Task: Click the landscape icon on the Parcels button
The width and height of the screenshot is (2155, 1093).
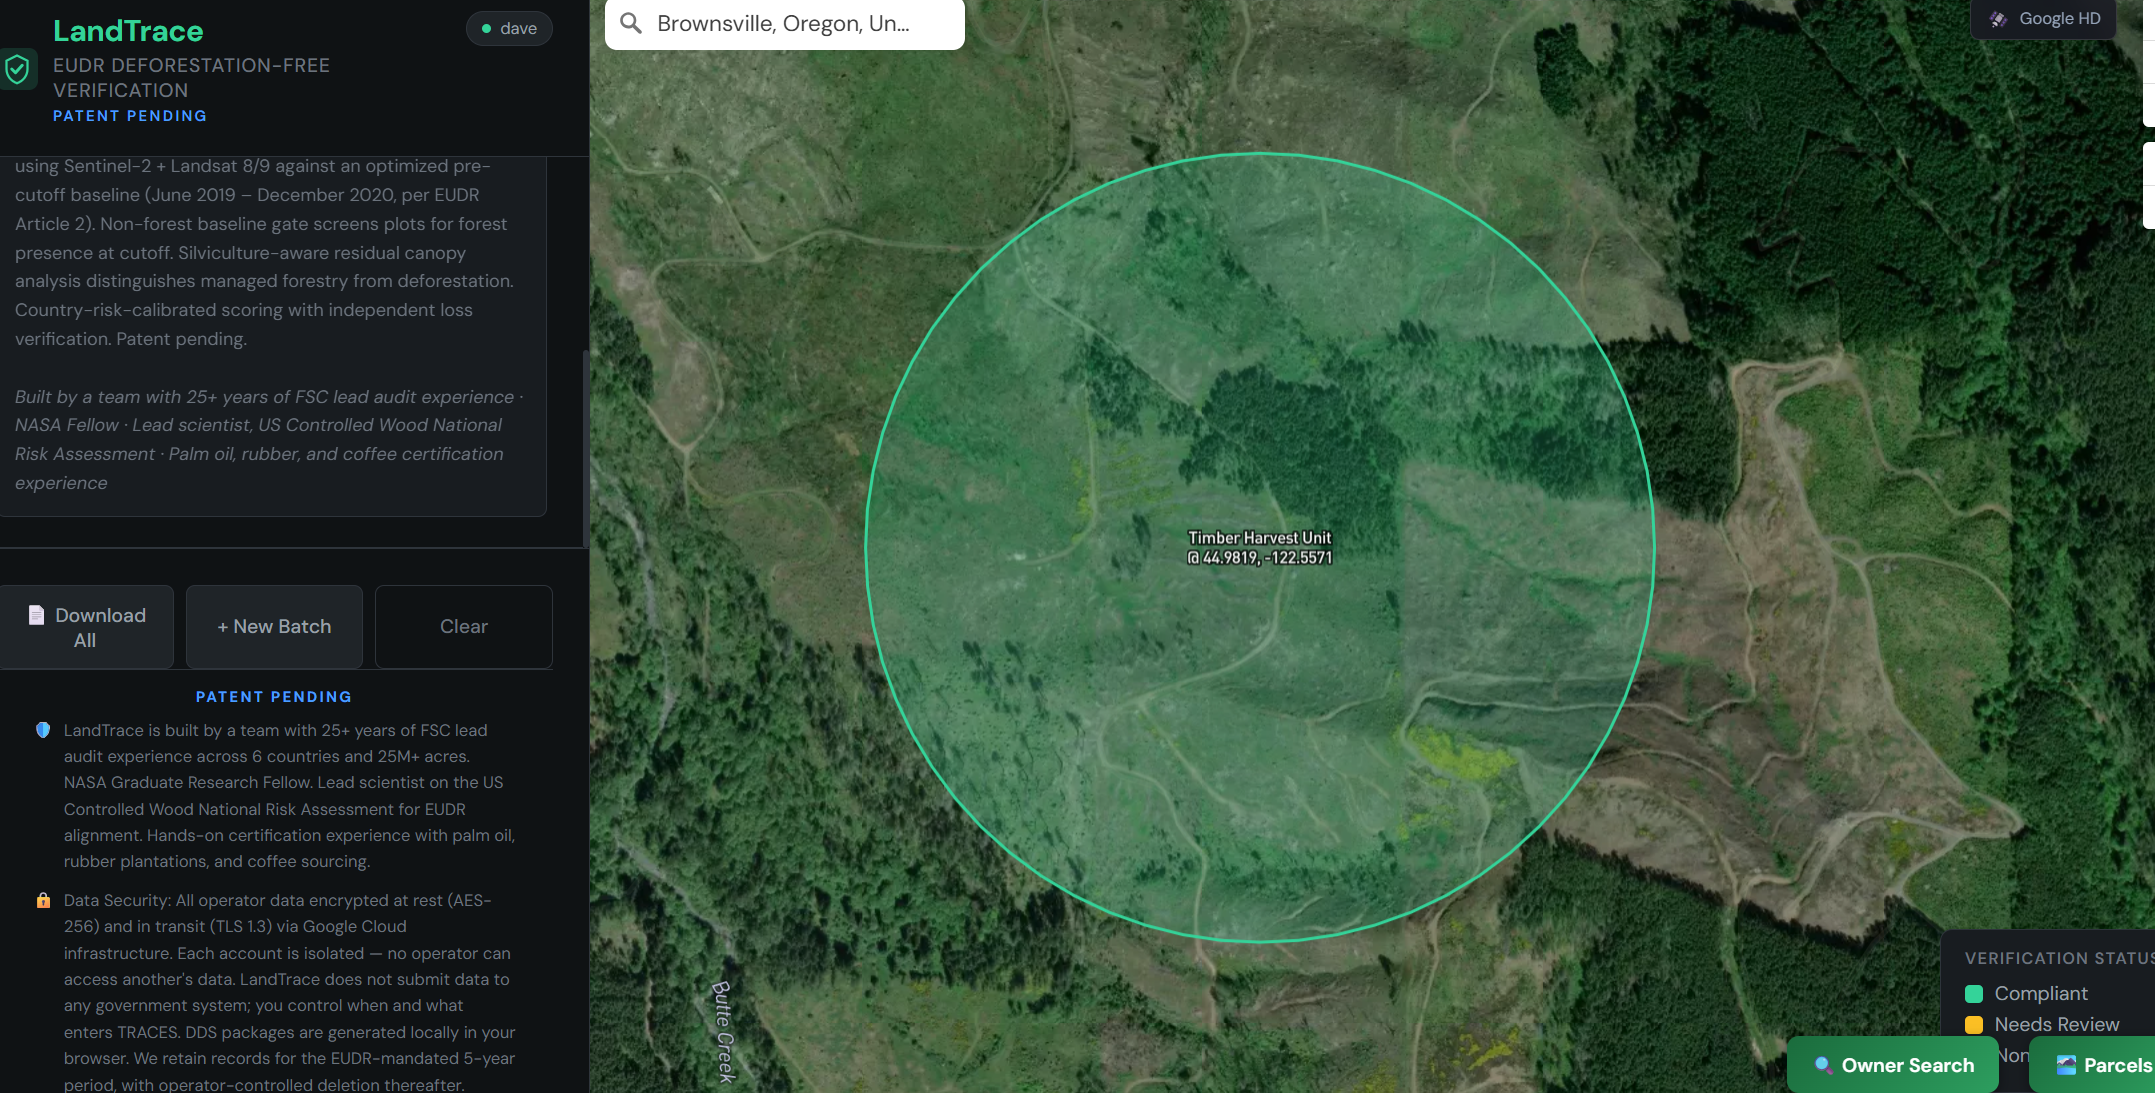Action: coord(2066,1065)
